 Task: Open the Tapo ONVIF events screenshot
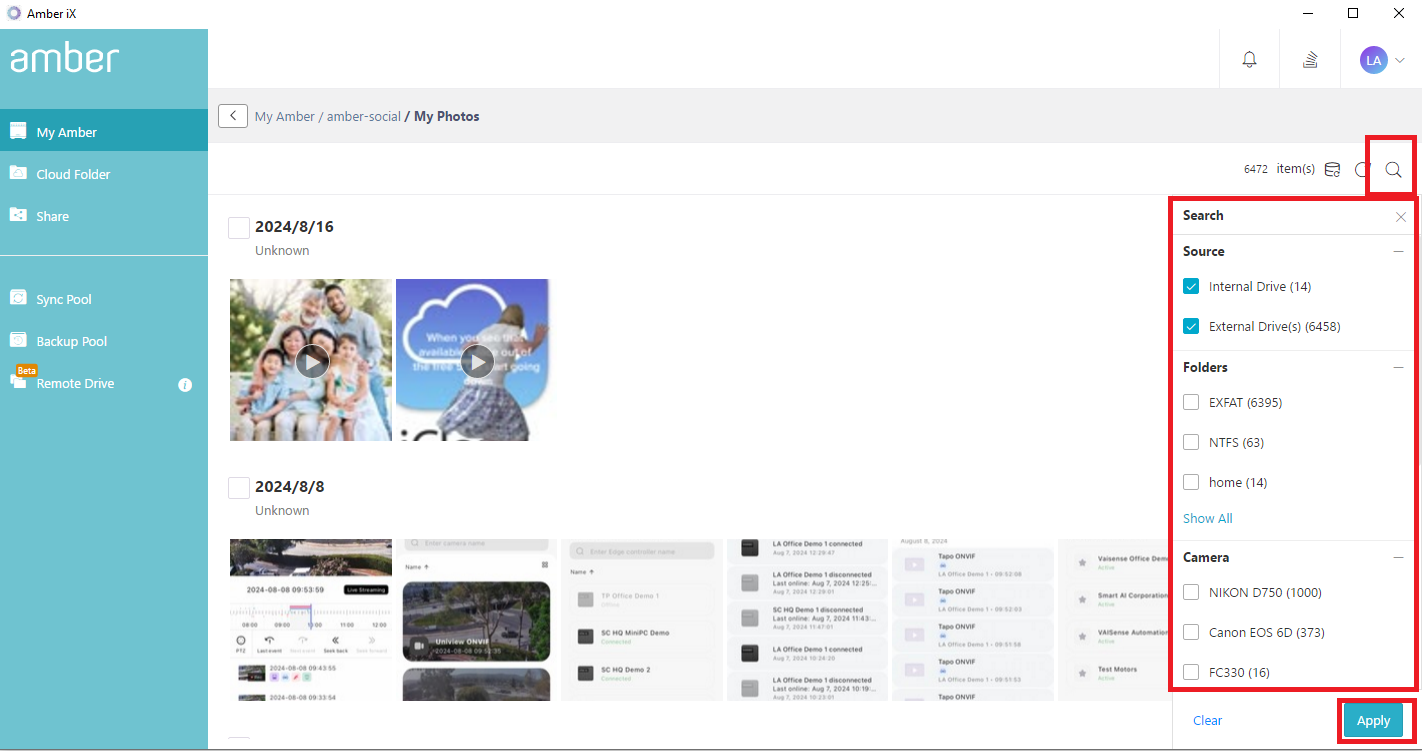pos(975,620)
